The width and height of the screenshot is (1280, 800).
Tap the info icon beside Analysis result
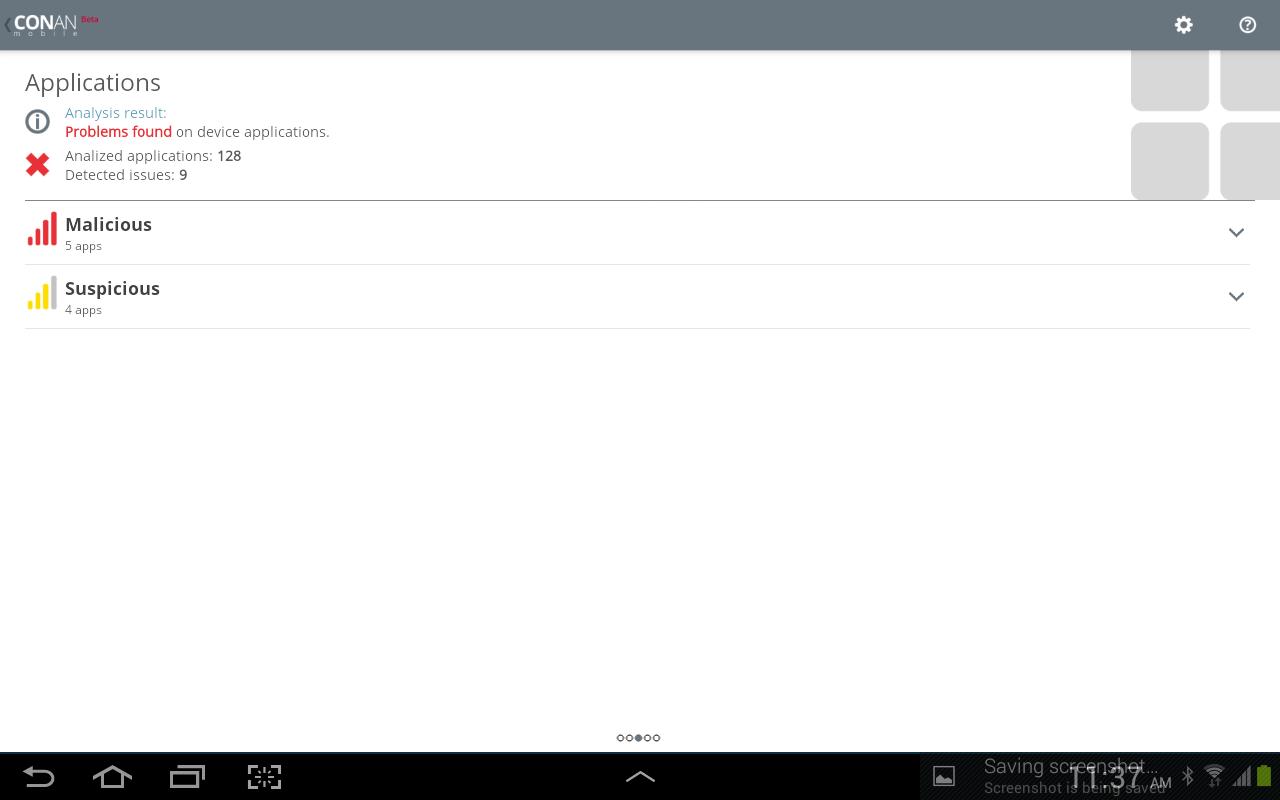click(x=38, y=122)
